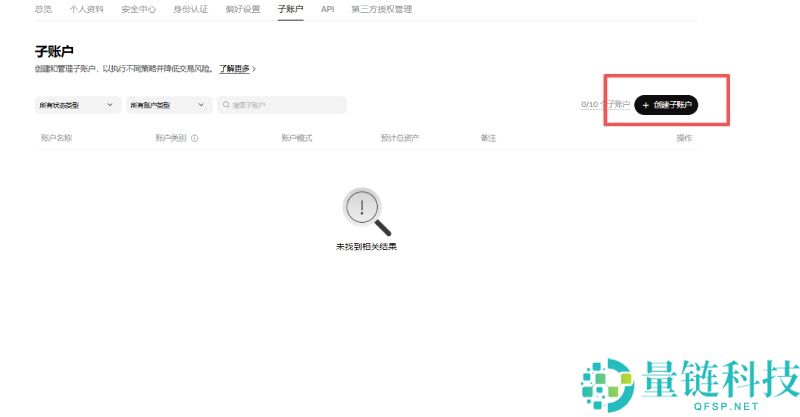Click the 预计总资产 column header
This screenshot has height=417, width=800.
tap(400, 138)
